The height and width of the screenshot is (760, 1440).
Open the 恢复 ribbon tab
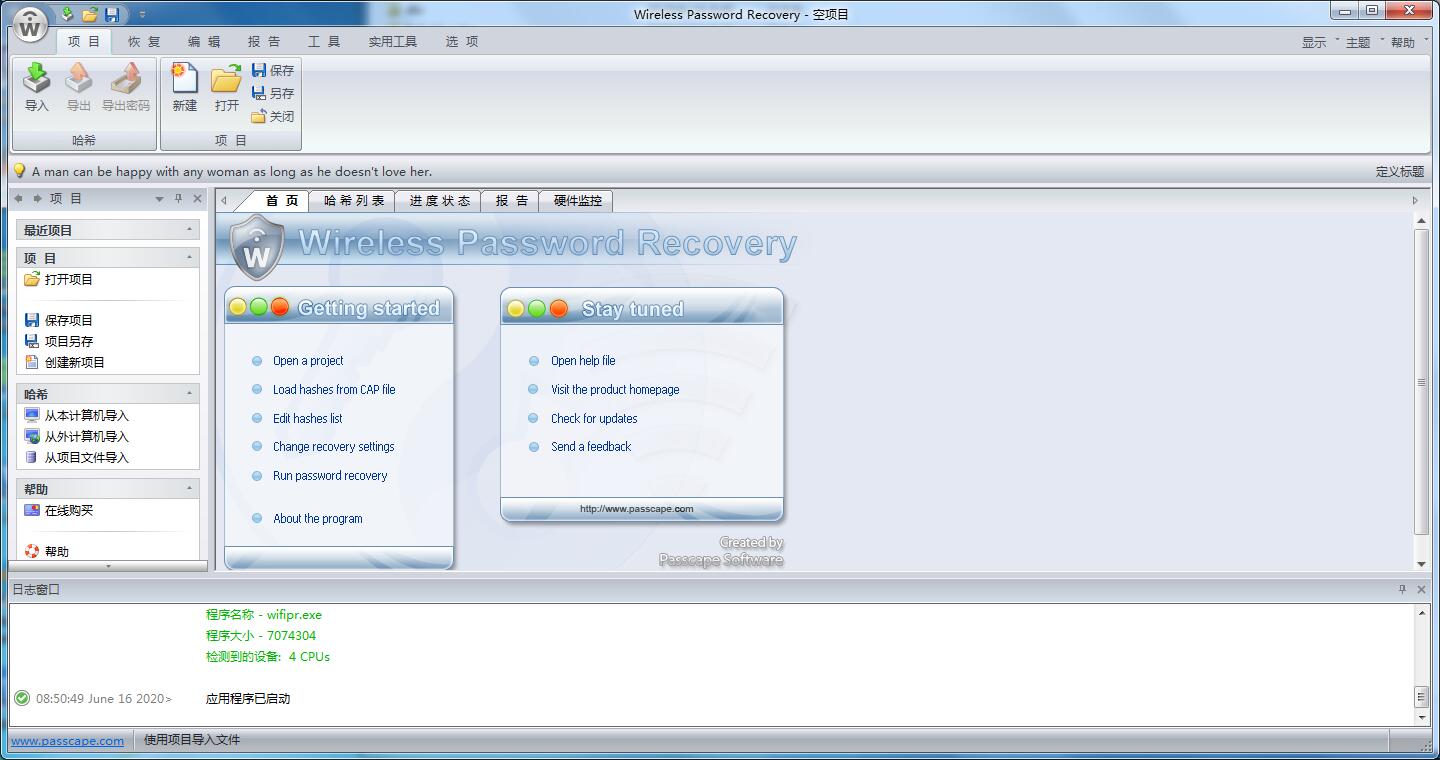pyautogui.click(x=144, y=41)
